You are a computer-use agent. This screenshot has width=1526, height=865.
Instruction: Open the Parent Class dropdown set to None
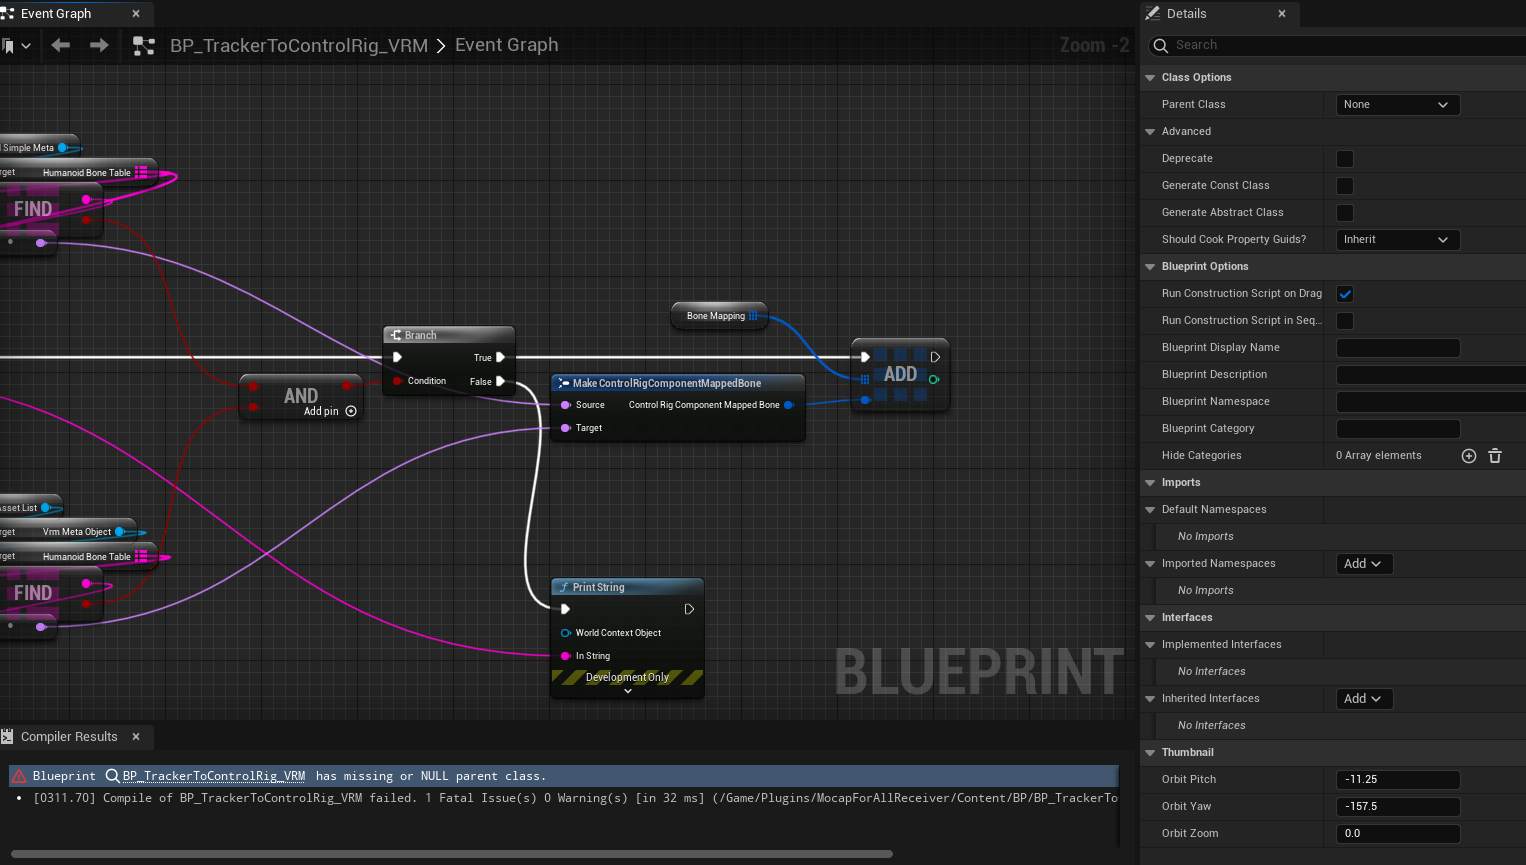pos(1397,104)
